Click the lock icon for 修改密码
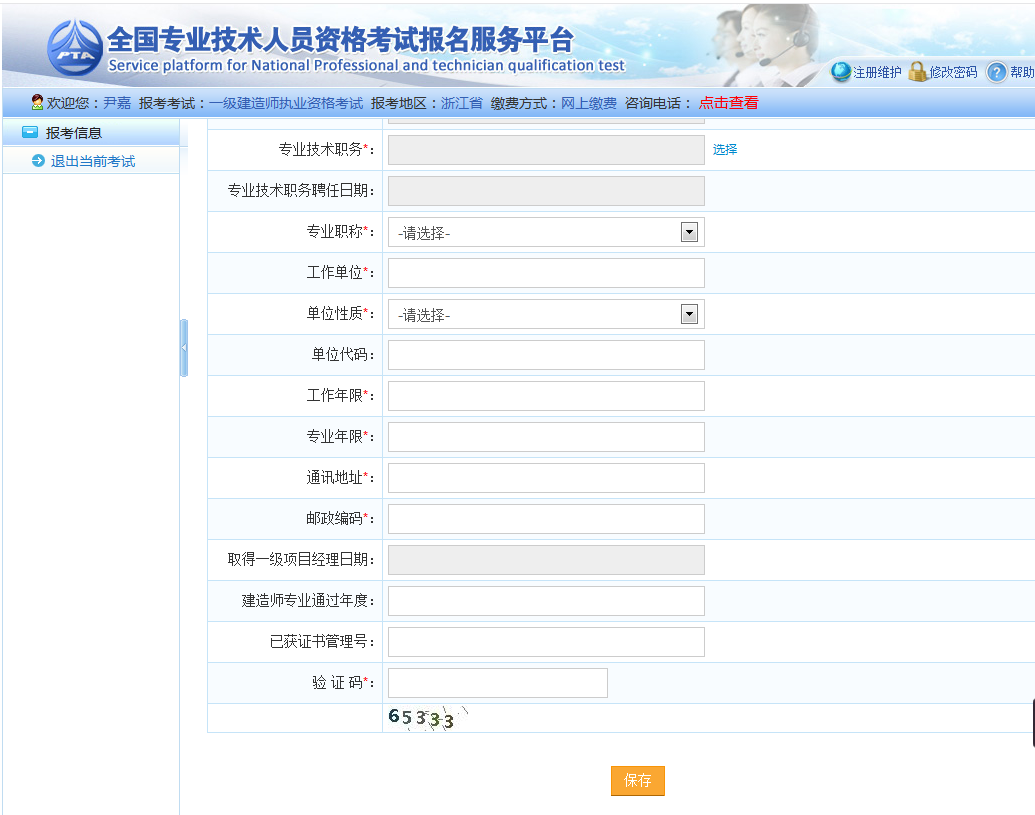1035x815 pixels. coord(918,72)
